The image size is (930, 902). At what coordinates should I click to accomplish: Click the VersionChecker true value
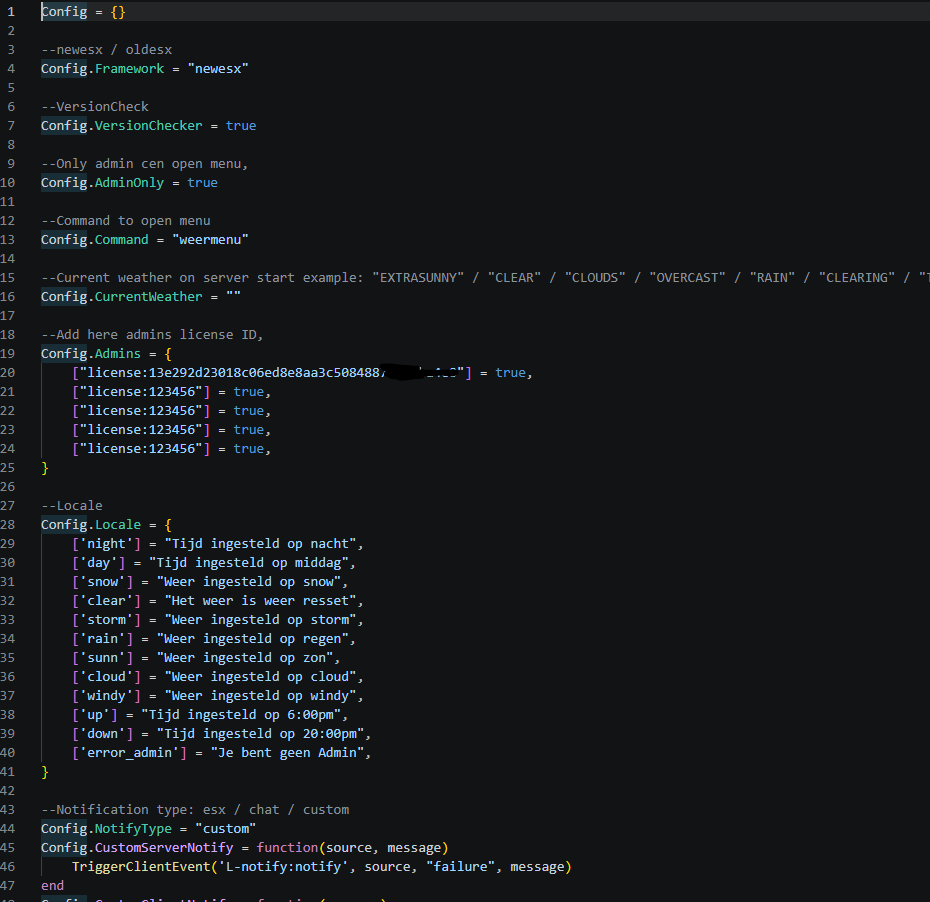coord(241,126)
